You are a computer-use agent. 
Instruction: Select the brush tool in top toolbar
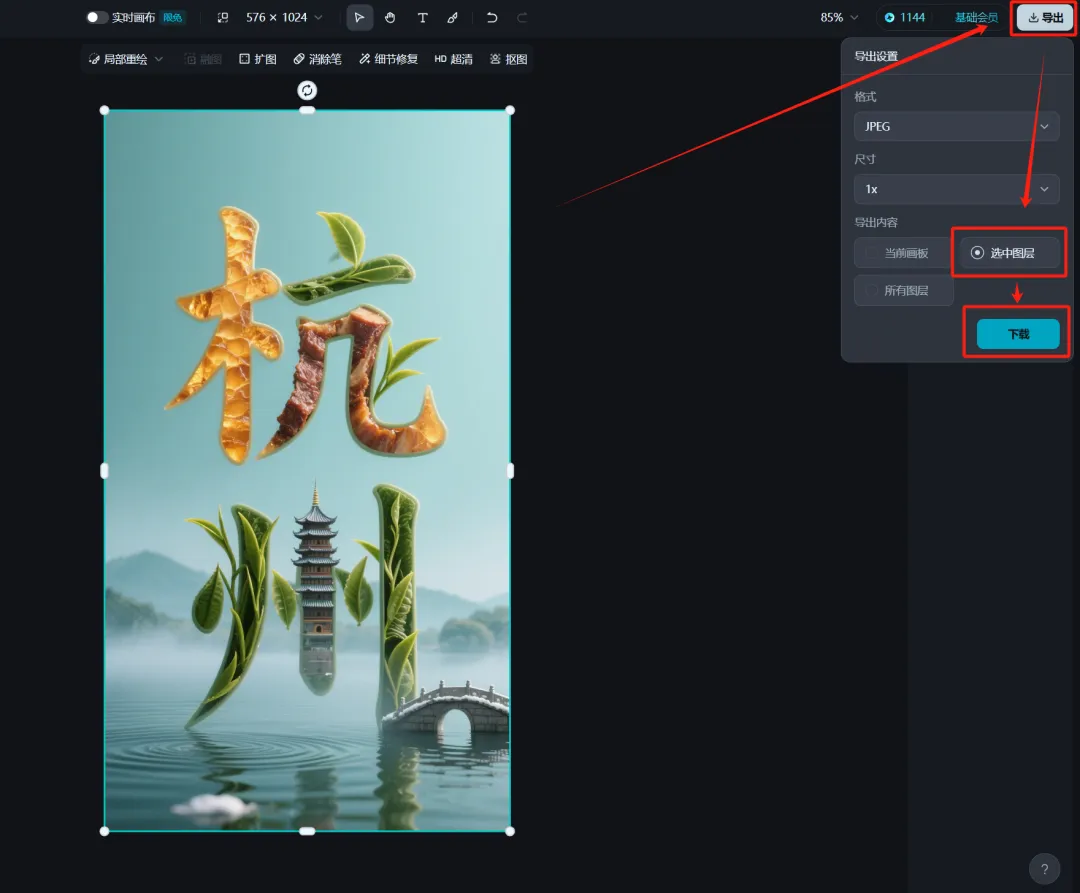(453, 18)
